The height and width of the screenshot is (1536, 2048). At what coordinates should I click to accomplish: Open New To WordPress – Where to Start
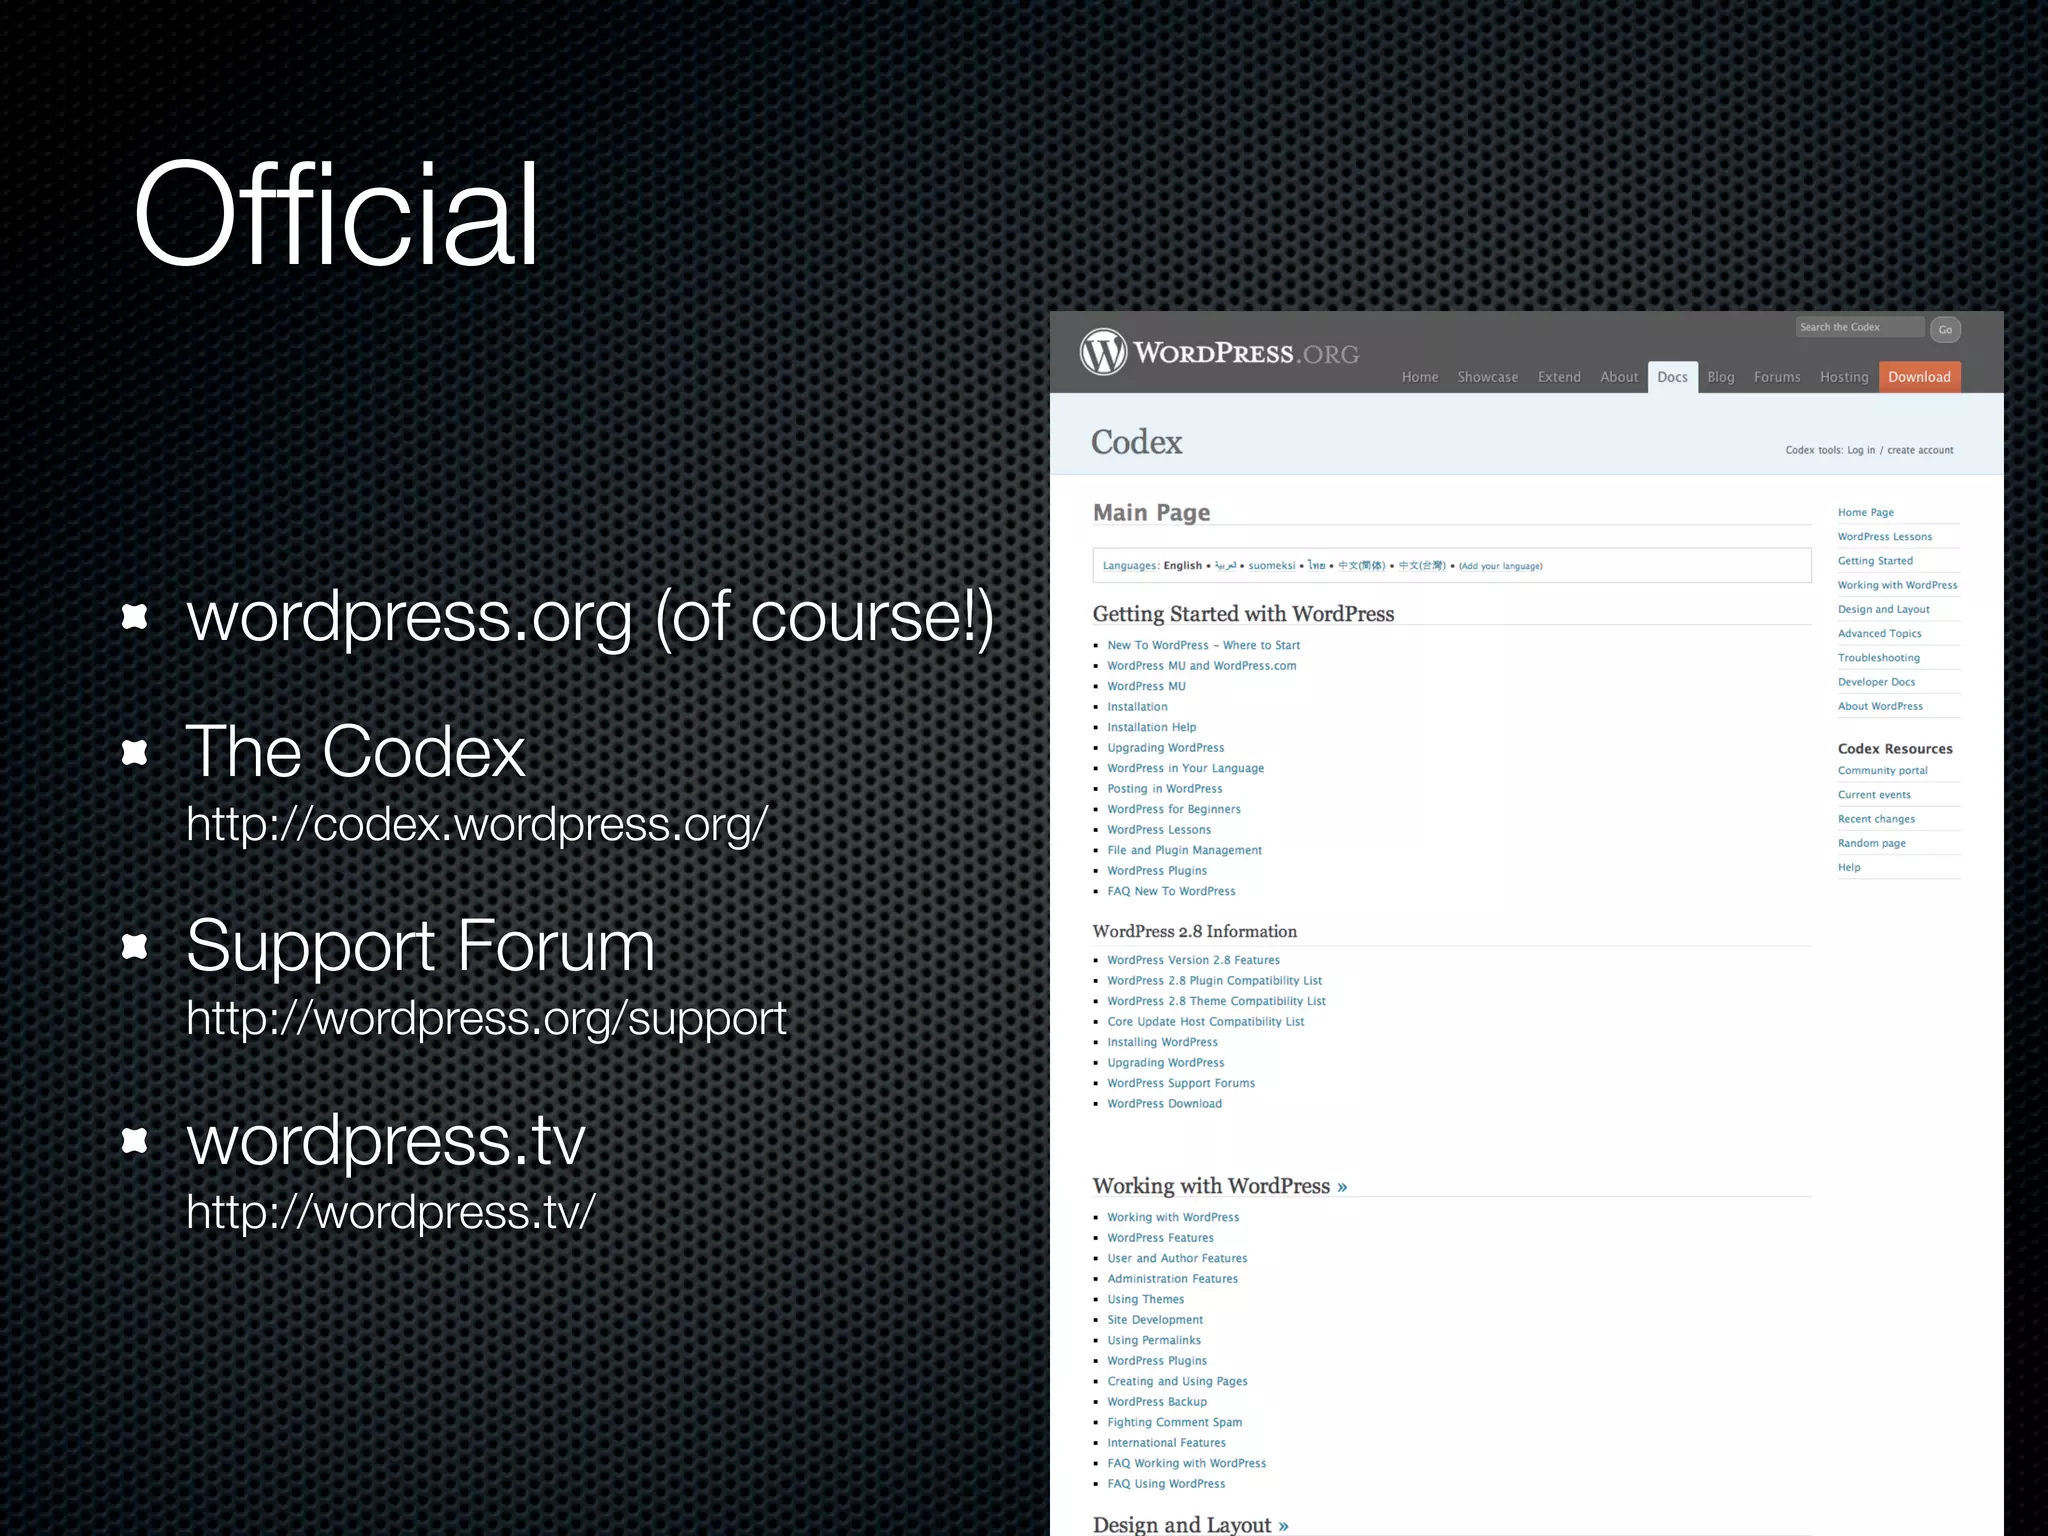[x=1203, y=645]
